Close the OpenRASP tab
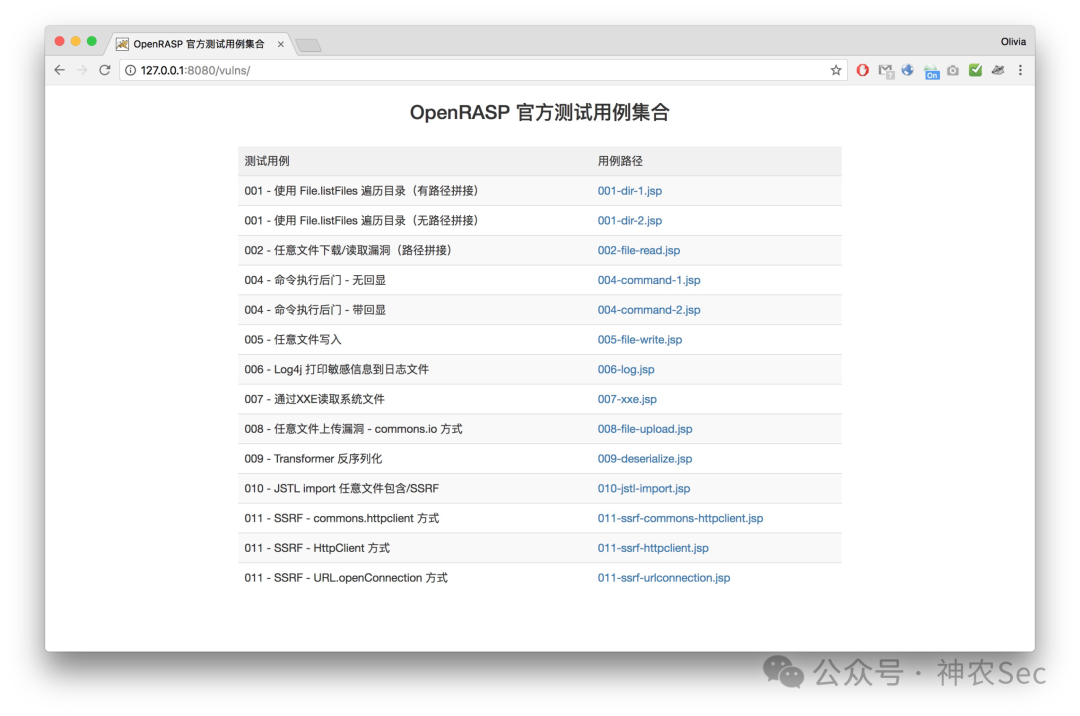The height and width of the screenshot is (716, 1080). (280, 44)
